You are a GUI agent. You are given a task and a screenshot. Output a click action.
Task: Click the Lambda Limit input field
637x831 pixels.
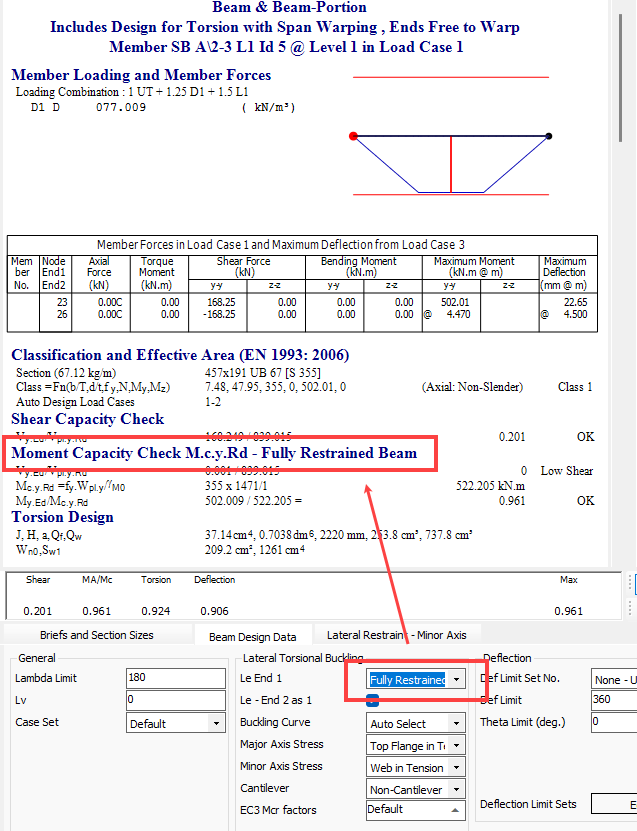(176, 678)
